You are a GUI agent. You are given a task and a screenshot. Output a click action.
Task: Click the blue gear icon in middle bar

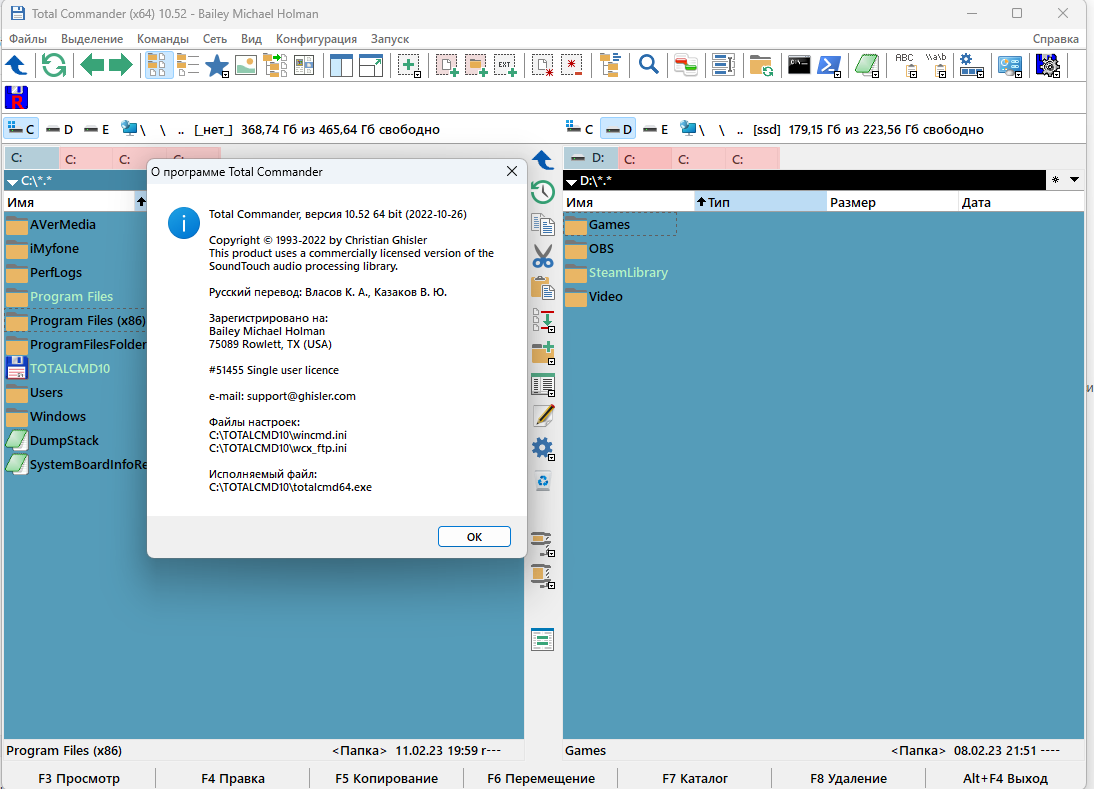543,449
